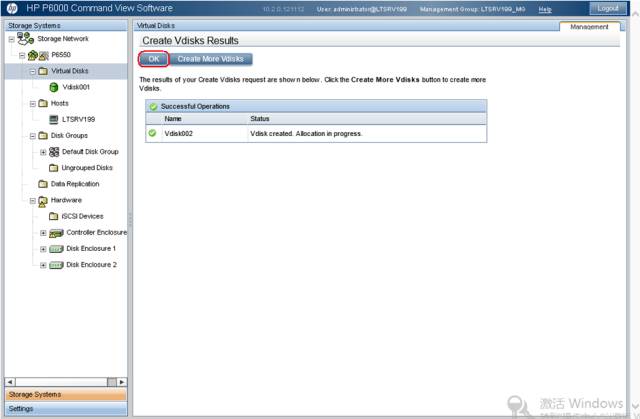
Task: Click the Disk Groups folder icon
Action: tap(43, 135)
